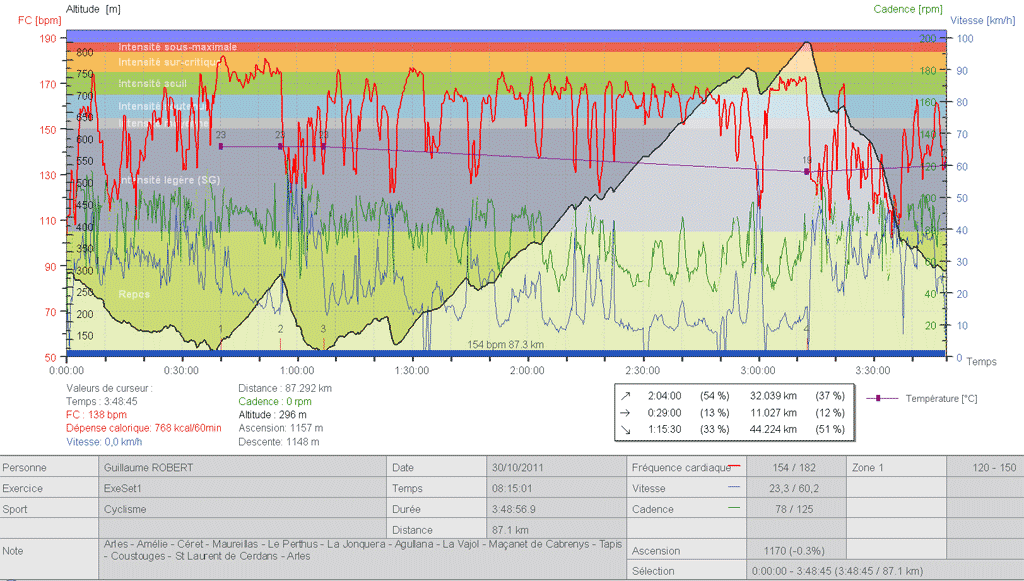The image size is (1024, 581).
Task: Click the Personne field showing Guillaume ROBERT
Action: (x=242, y=467)
